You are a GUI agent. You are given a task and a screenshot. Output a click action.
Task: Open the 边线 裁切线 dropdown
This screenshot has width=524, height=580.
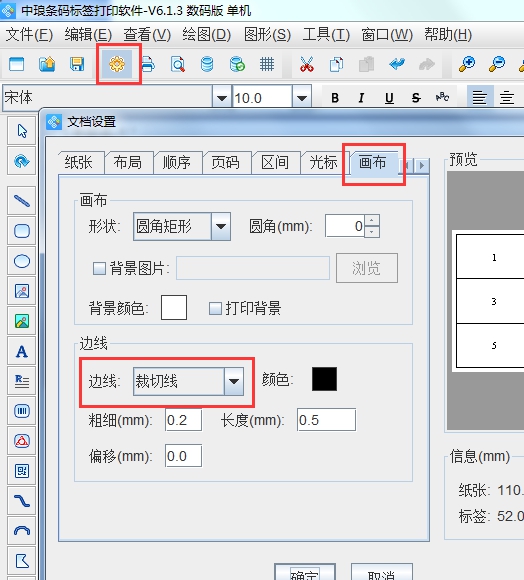[x=234, y=381]
